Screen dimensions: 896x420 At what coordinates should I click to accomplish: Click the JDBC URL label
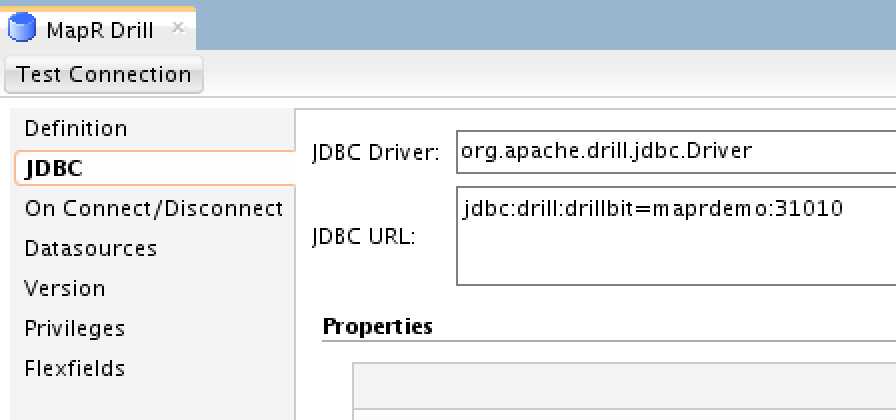tap(364, 237)
